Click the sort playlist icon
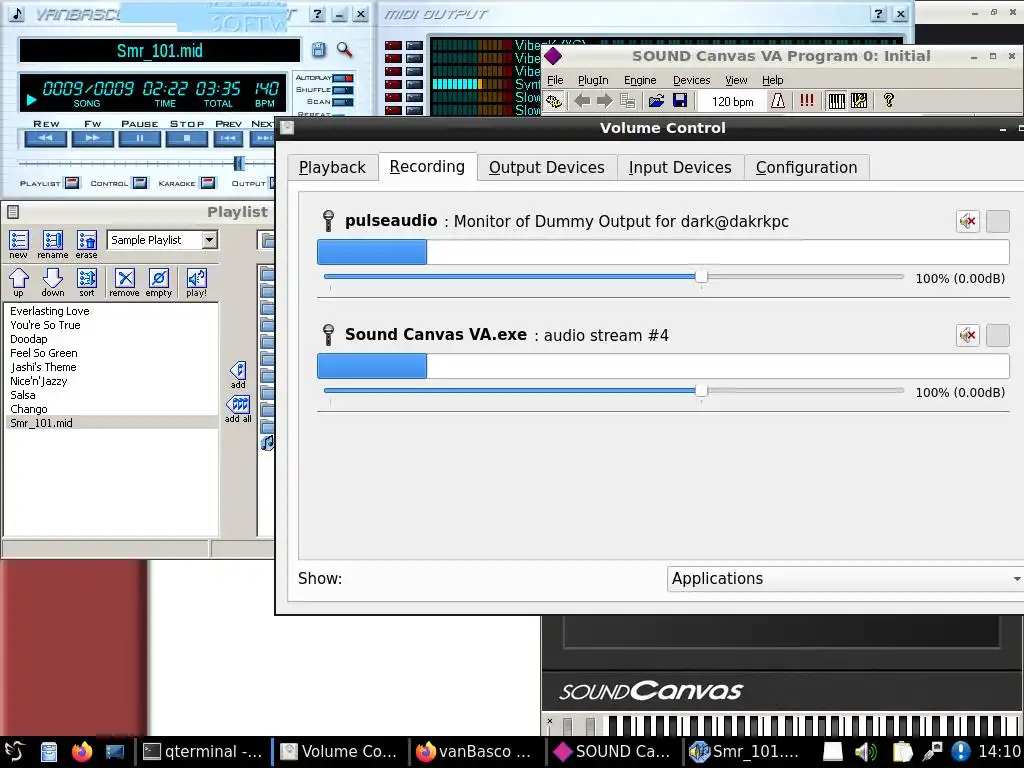 click(86, 282)
